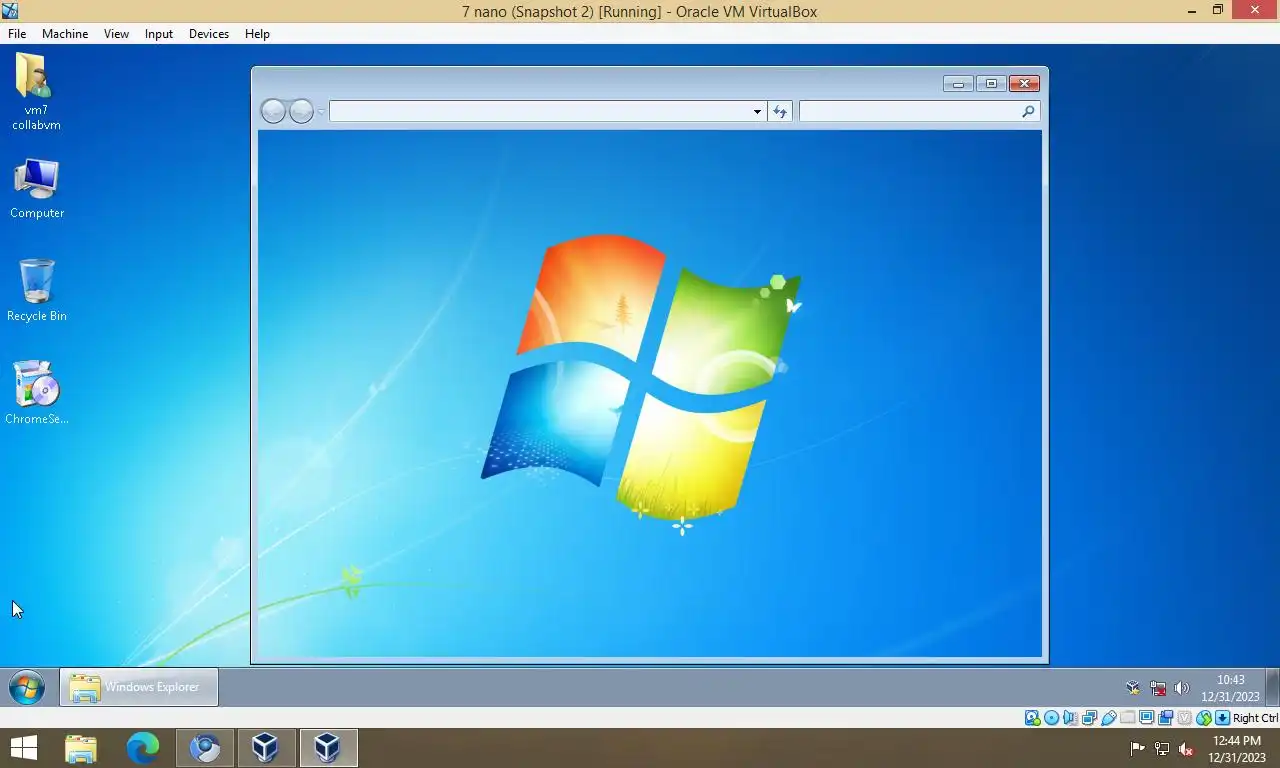This screenshot has width=1280, height=768.
Task: Click the optical disc indicator in VirtualBox status bar
Action: click(1051, 718)
